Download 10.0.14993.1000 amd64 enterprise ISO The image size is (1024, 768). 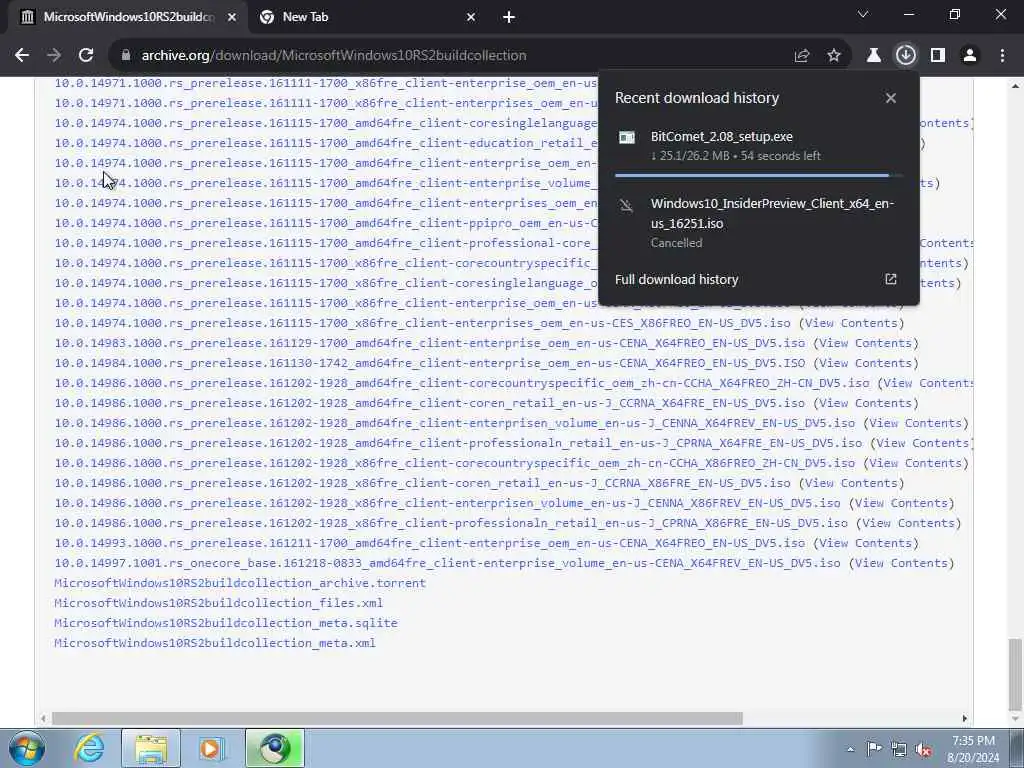(x=430, y=543)
